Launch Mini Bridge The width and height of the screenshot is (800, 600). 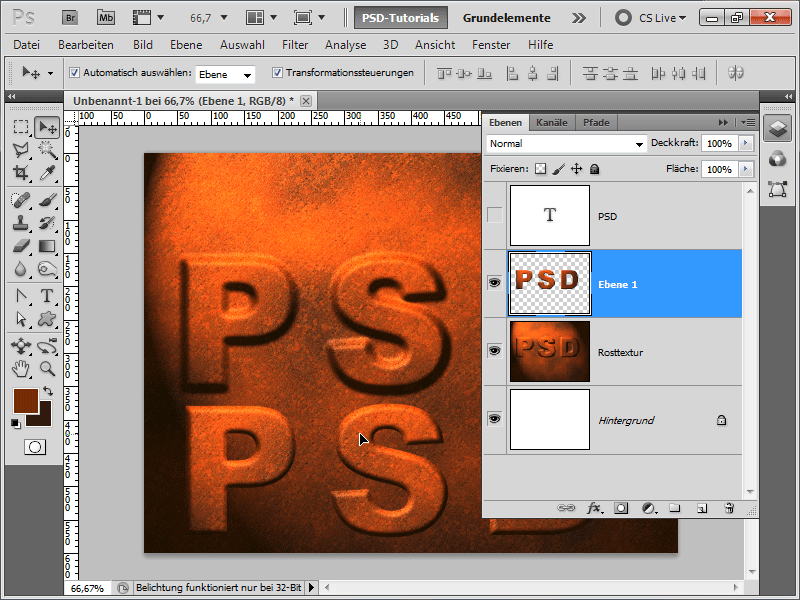pos(106,18)
